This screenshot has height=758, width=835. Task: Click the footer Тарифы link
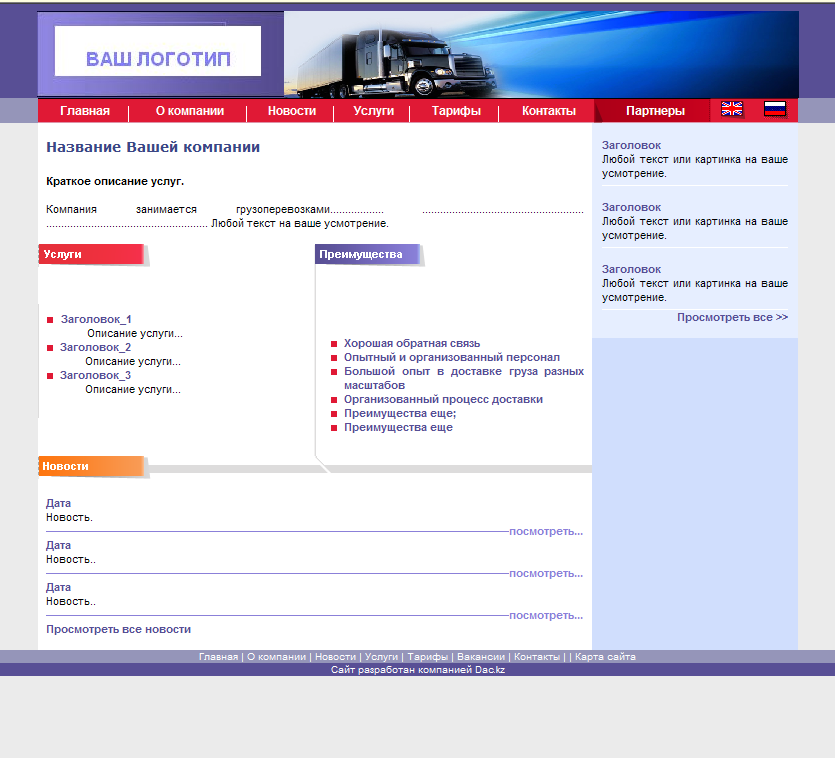(428, 657)
